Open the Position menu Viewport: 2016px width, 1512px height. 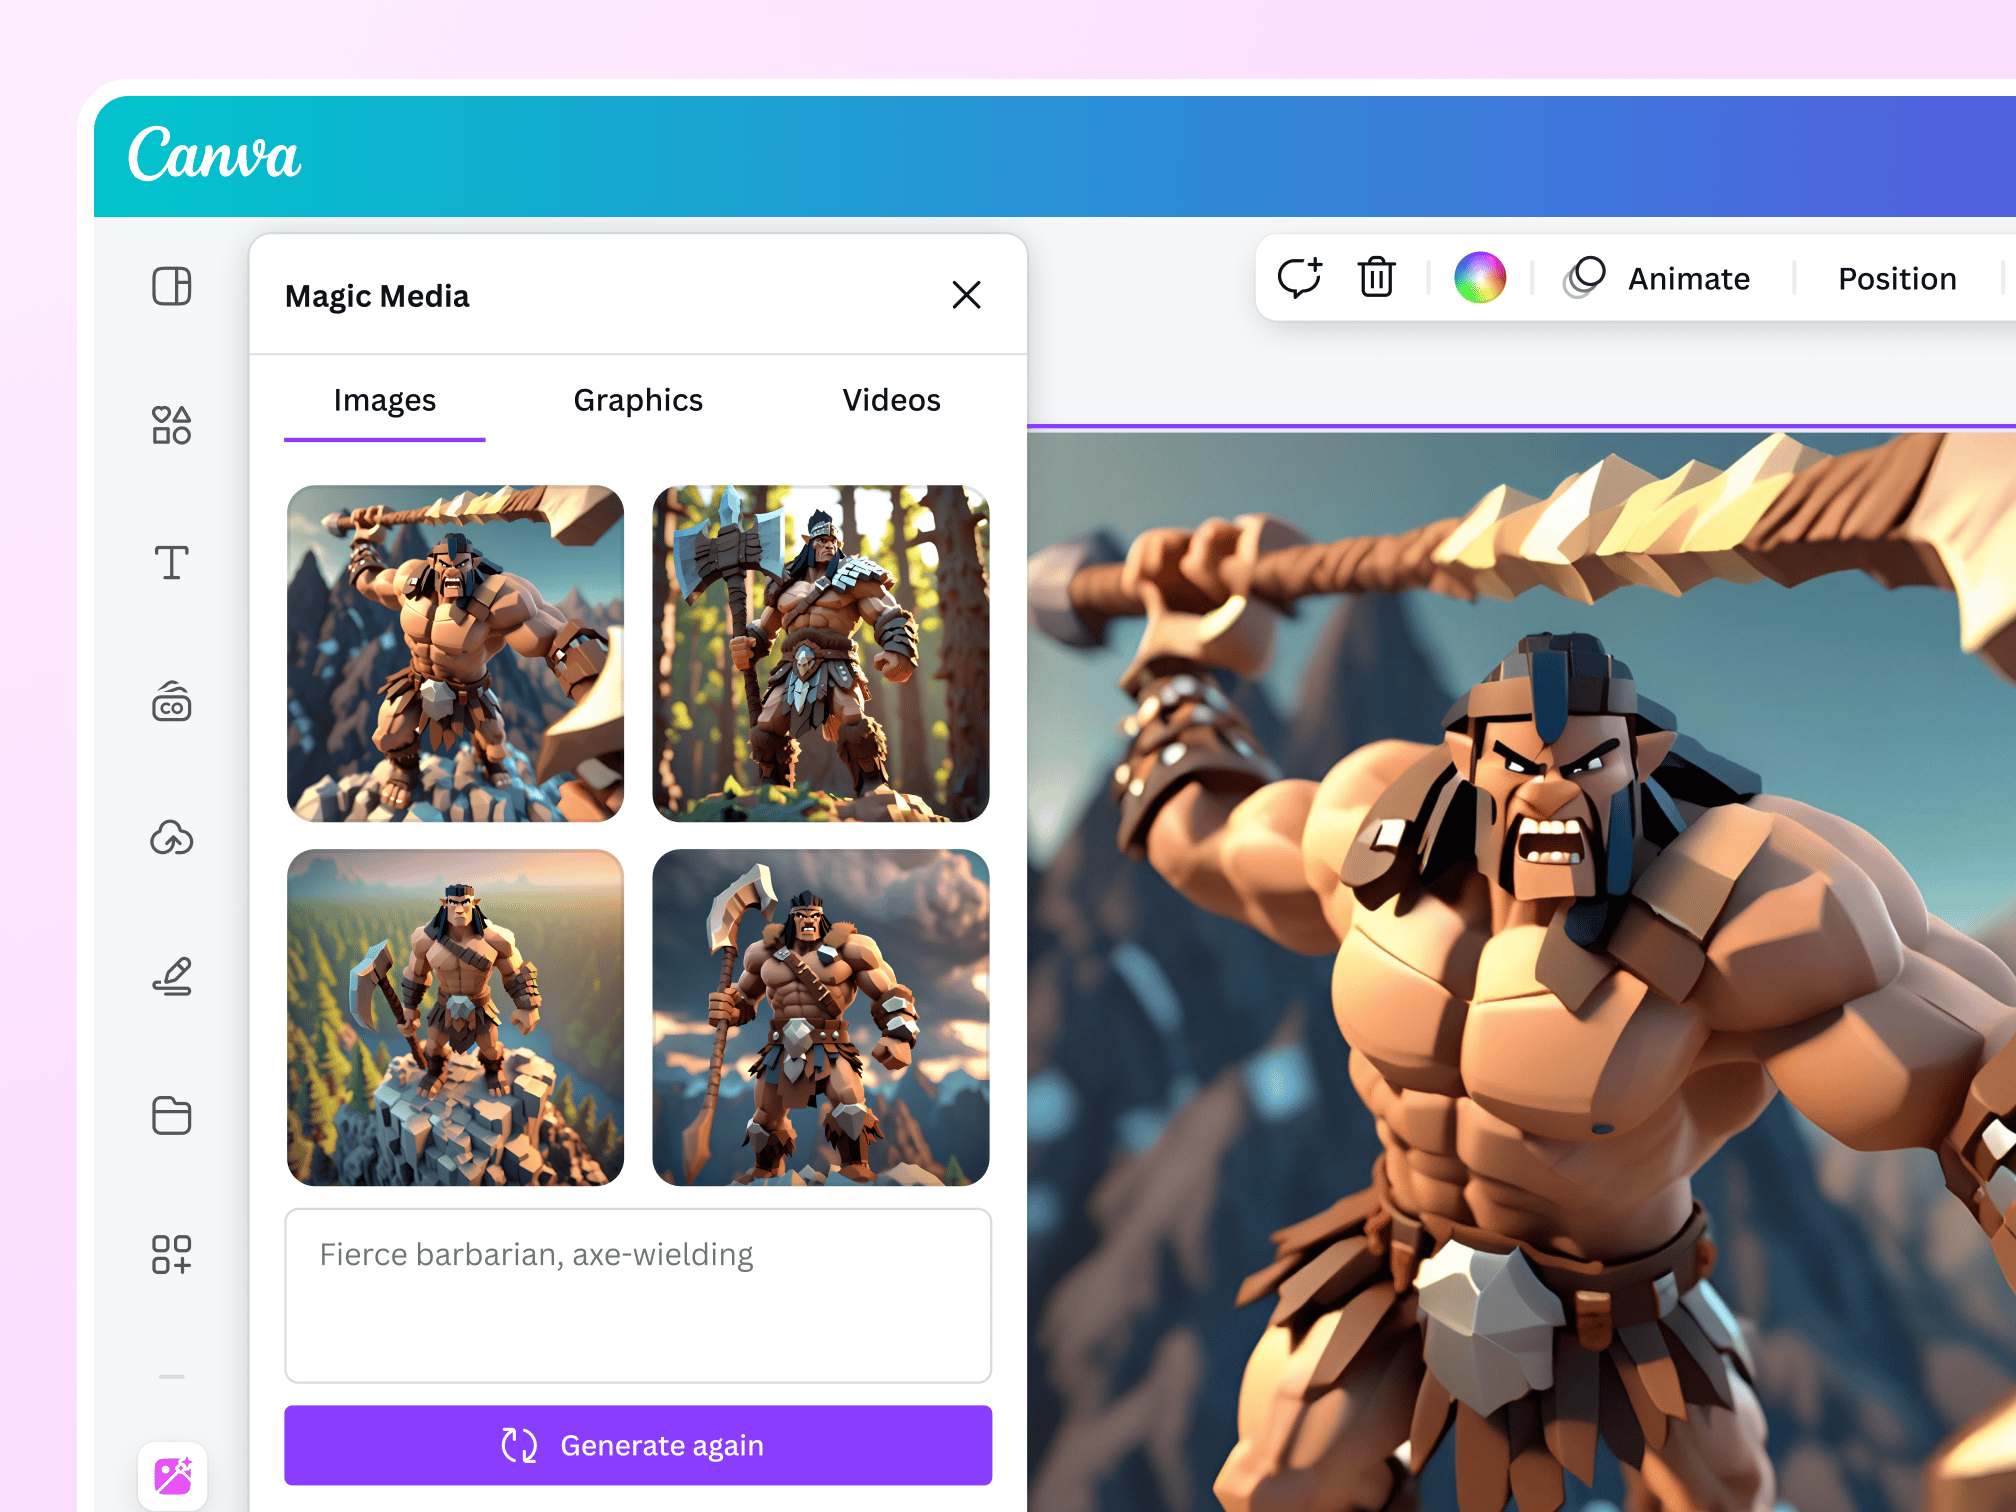(1895, 278)
